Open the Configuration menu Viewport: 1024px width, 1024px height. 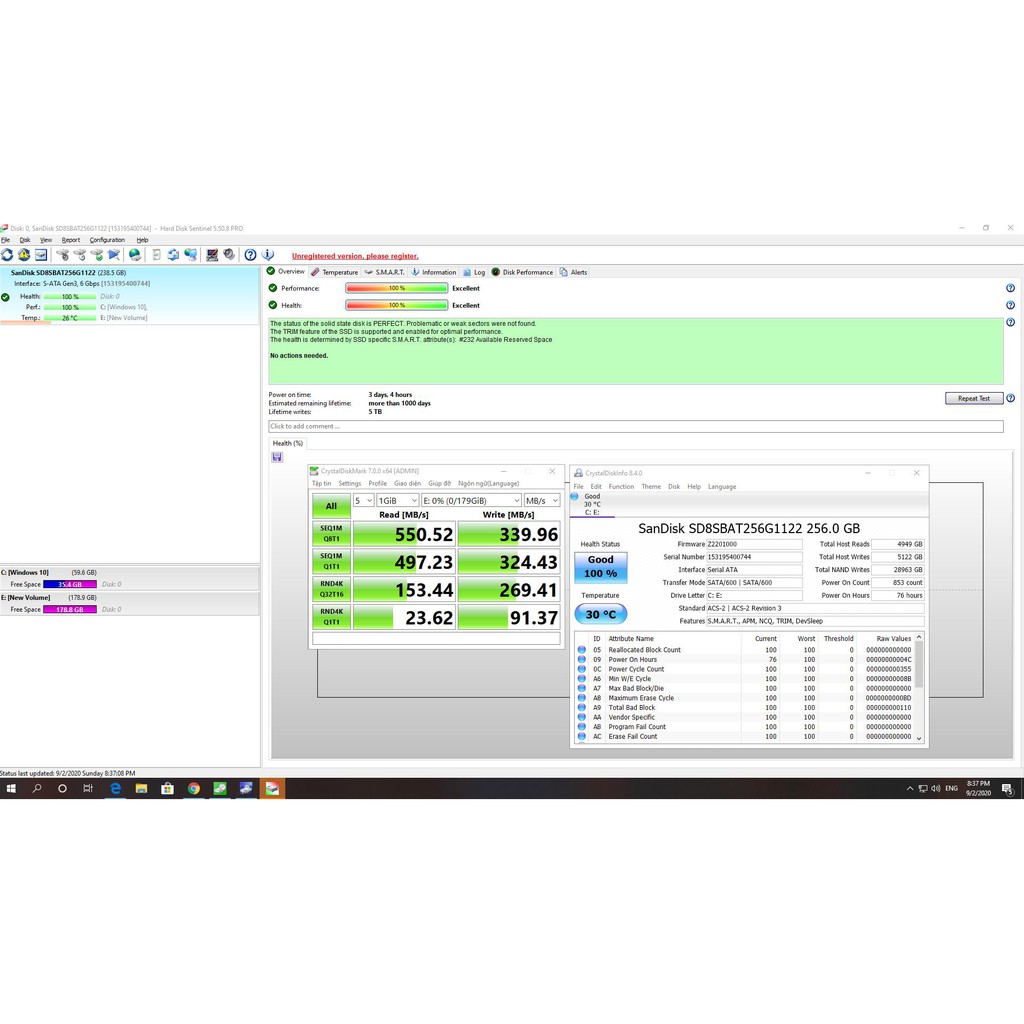[x=107, y=240]
